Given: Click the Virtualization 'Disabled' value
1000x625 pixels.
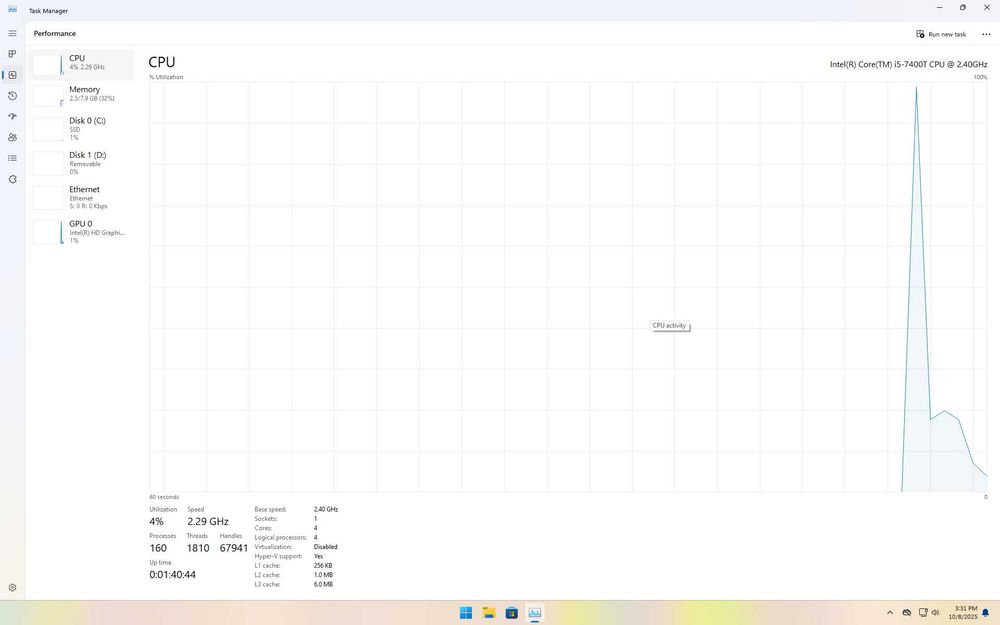Looking at the screenshot, I should tap(325, 547).
